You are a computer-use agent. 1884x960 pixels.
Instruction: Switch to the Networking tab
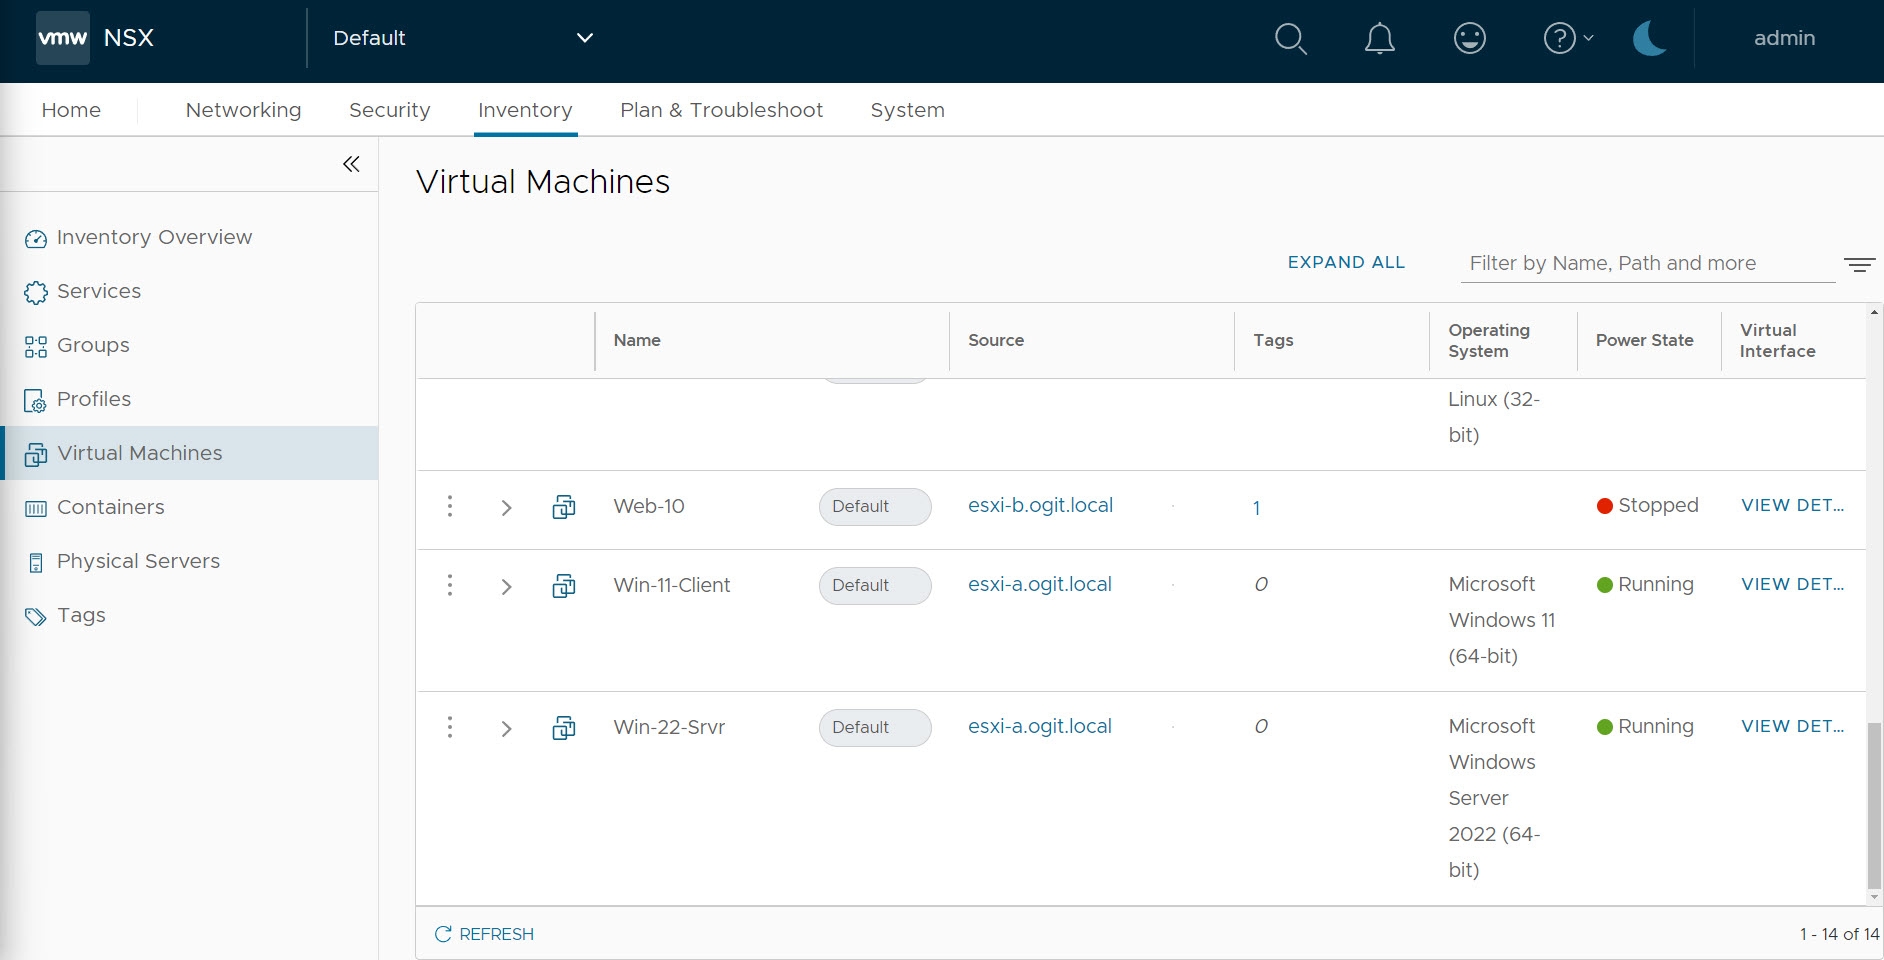click(243, 110)
